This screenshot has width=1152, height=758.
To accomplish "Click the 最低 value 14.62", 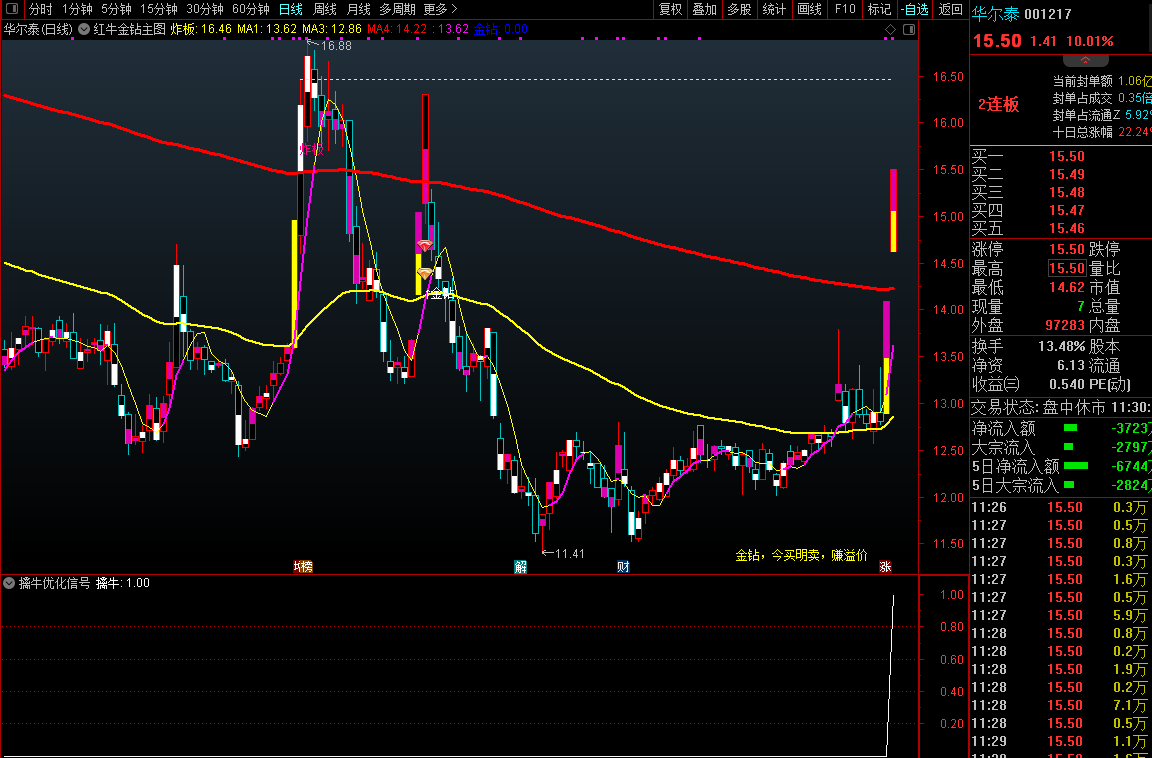I will click(1067, 287).
